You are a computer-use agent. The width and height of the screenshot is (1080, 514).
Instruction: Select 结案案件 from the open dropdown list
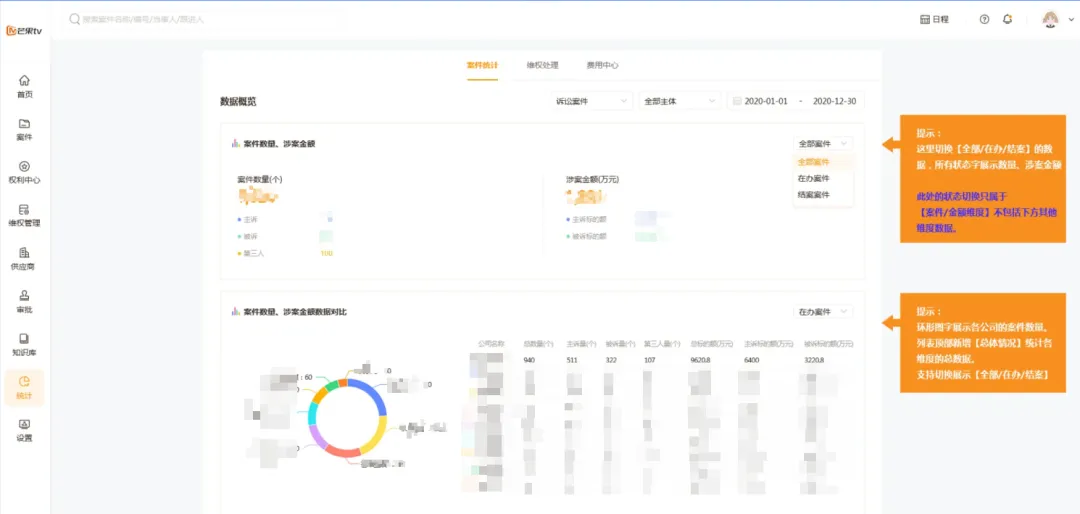tap(813, 194)
